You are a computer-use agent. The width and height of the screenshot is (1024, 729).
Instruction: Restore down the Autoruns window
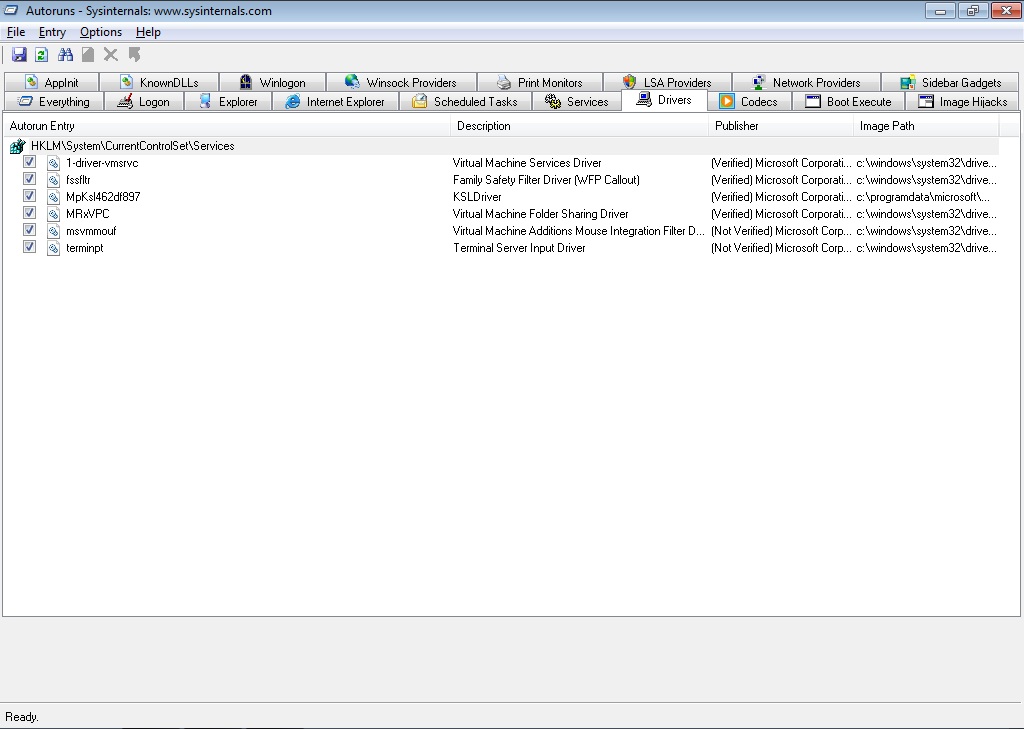(x=972, y=11)
